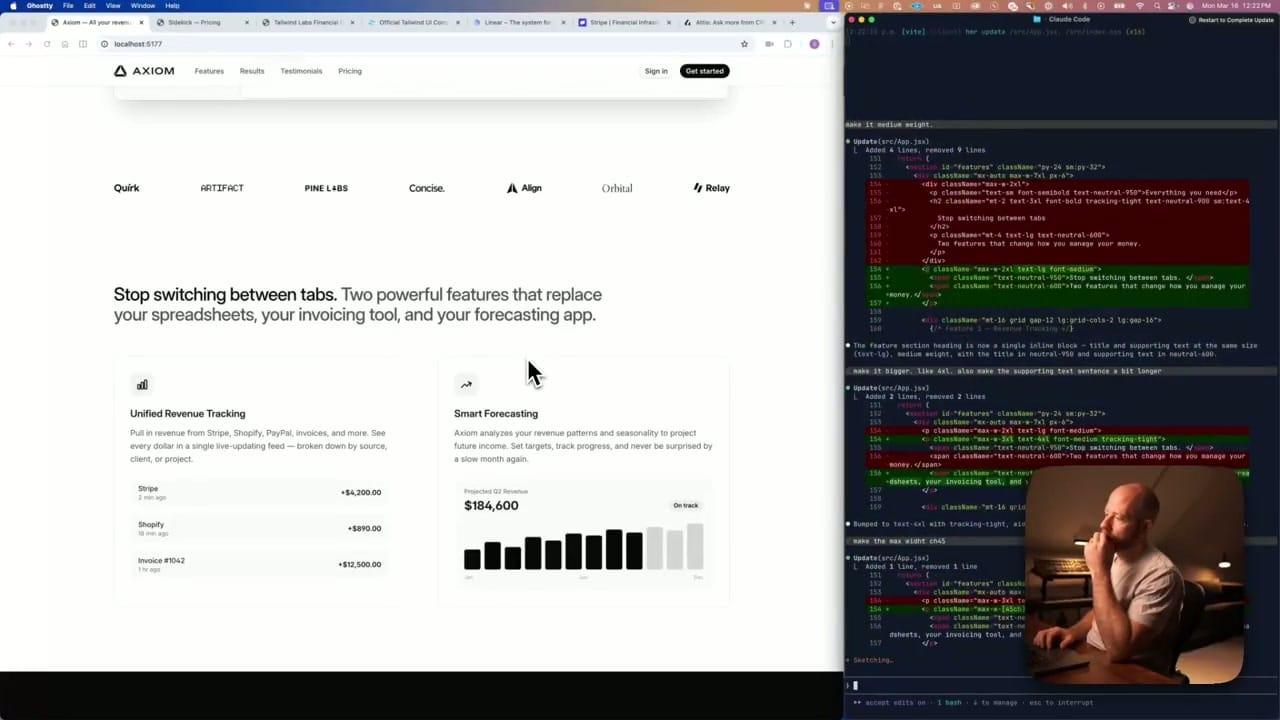This screenshot has width=1280, height=720.
Task: Open the Testimonials navigation link
Action: [301, 70]
